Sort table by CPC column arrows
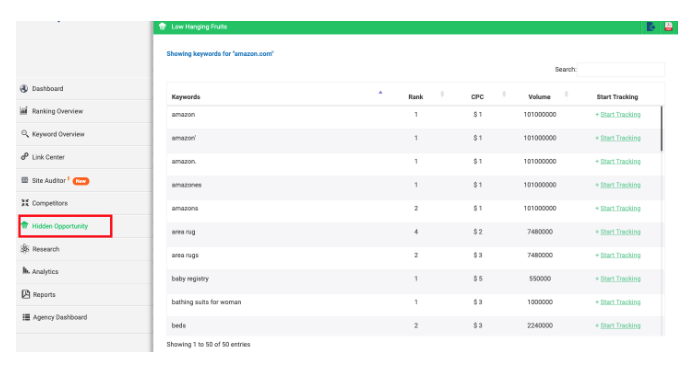The image size is (689, 370). click(504, 94)
